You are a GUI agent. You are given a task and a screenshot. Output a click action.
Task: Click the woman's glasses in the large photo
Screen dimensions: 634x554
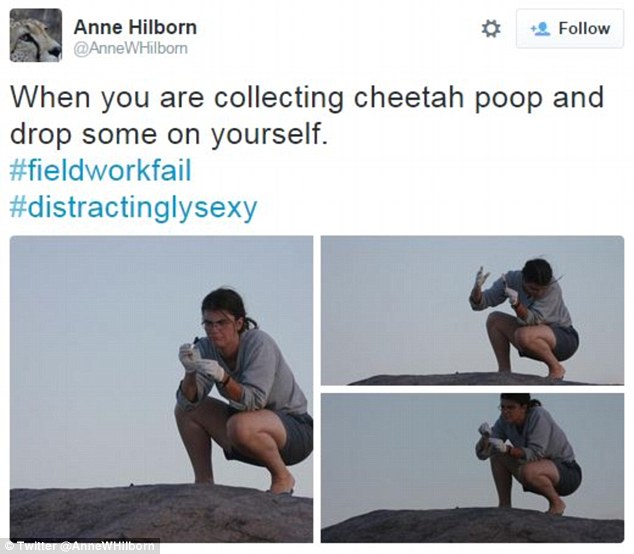(217, 323)
